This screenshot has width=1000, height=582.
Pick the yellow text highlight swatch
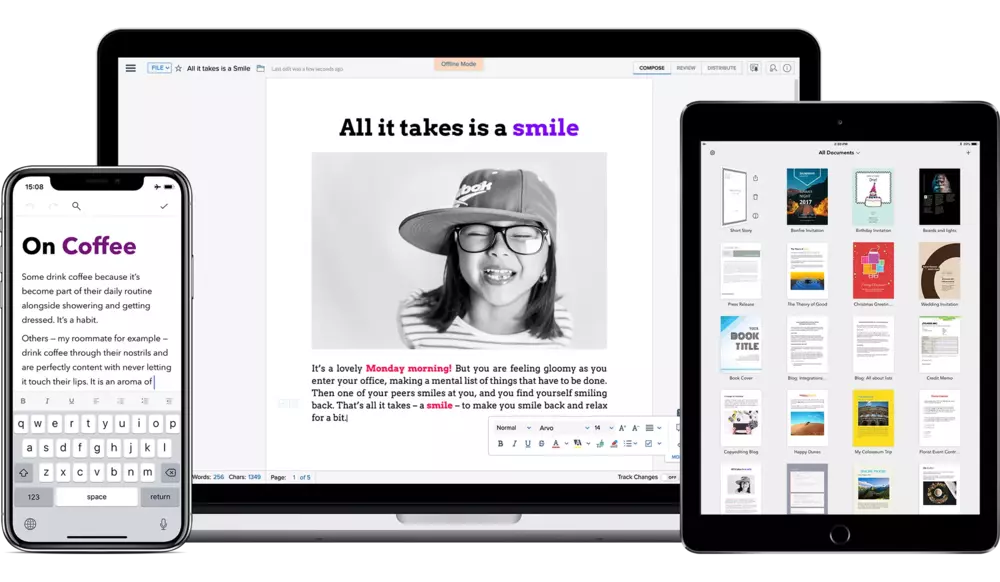click(577, 444)
